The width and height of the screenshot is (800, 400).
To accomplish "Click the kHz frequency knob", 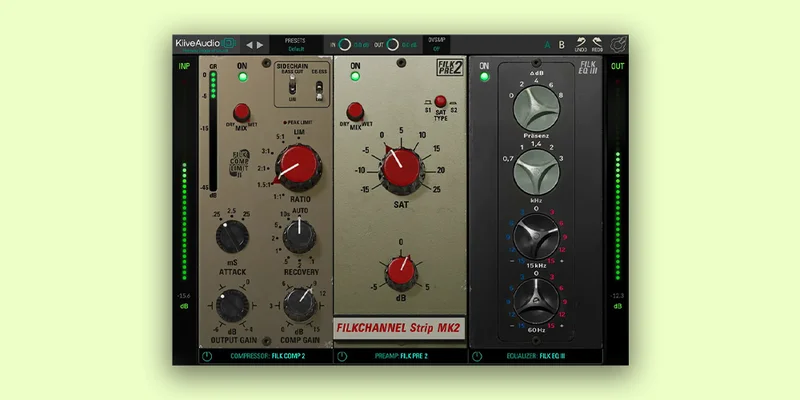I will pyautogui.click(x=536, y=172).
